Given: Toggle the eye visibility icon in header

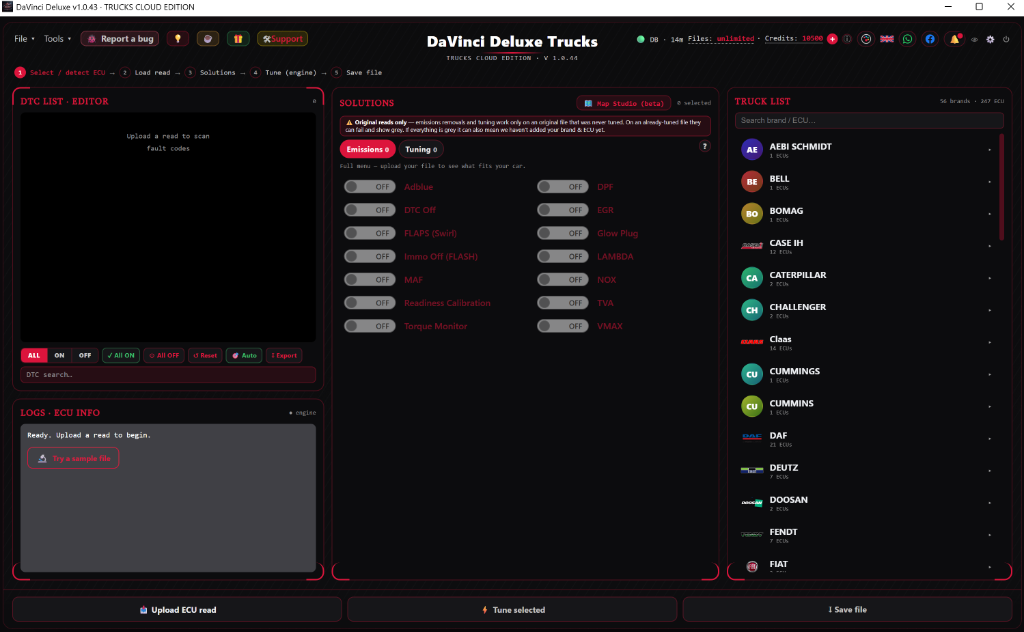Looking at the screenshot, I should pos(974,39).
